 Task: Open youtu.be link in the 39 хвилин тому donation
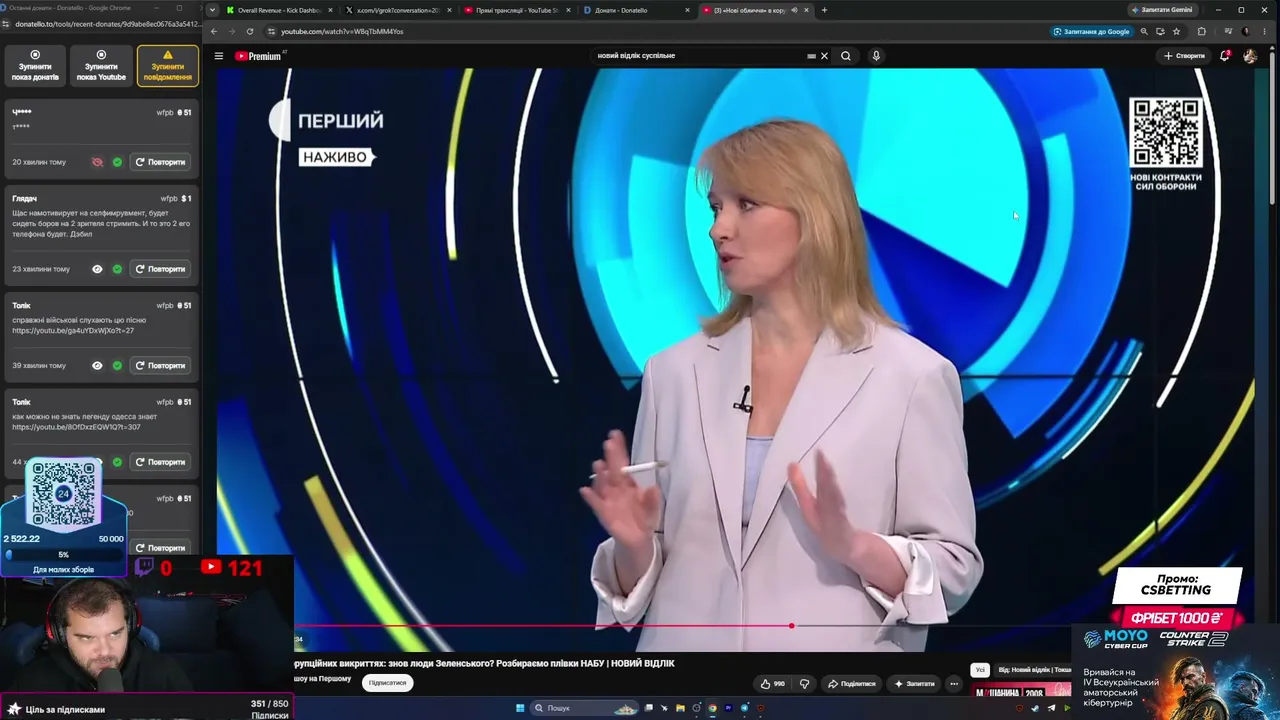[x=73, y=331]
